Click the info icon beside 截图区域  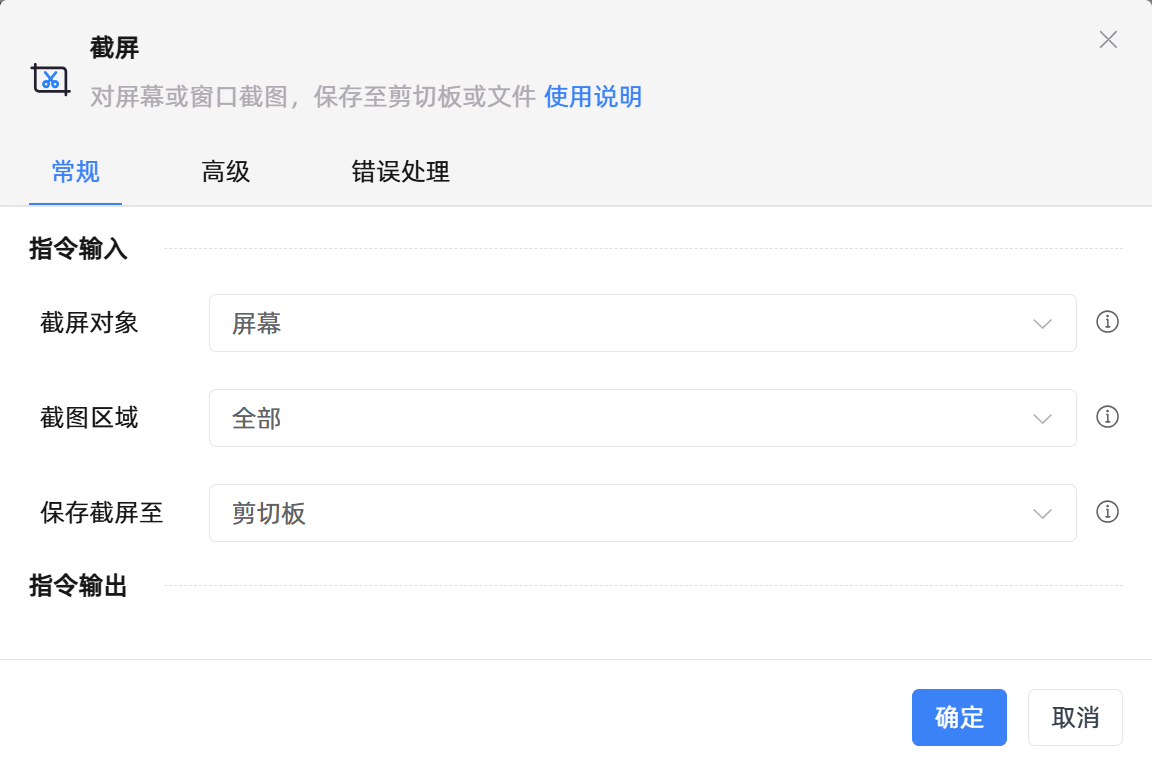[1107, 418]
